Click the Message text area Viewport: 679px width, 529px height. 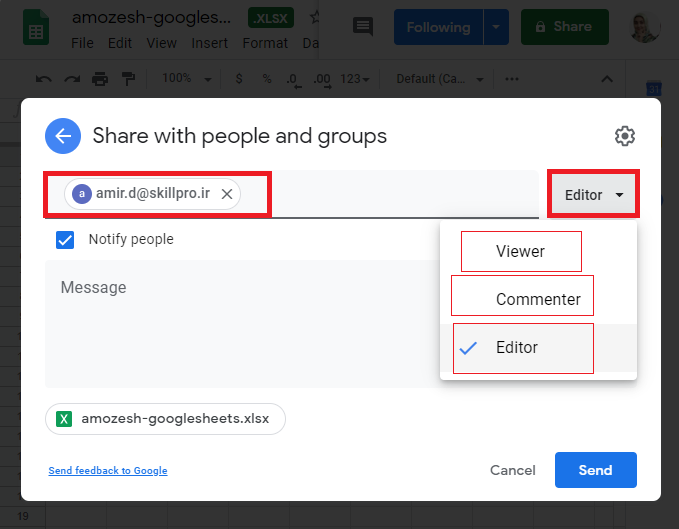point(242,324)
